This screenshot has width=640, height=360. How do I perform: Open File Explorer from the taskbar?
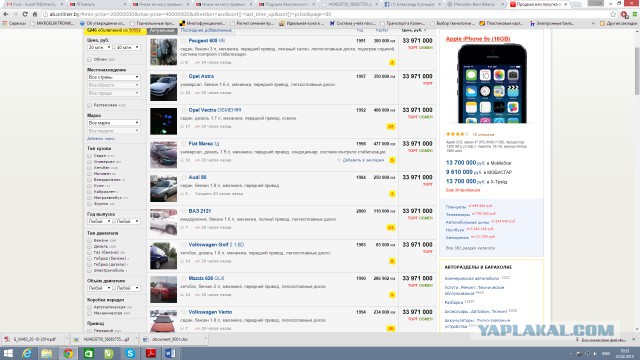(47, 353)
